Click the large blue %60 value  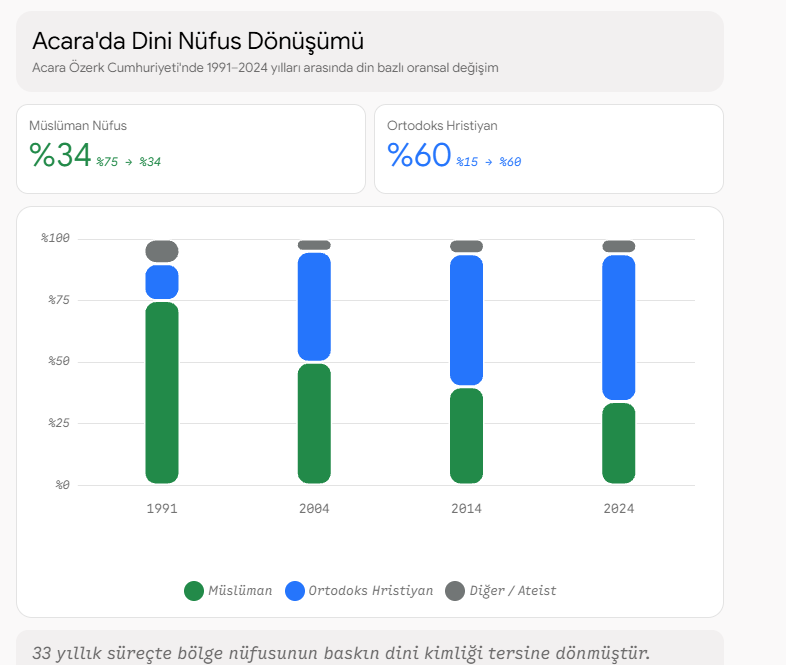pyautogui.click(x=419, y=154)
